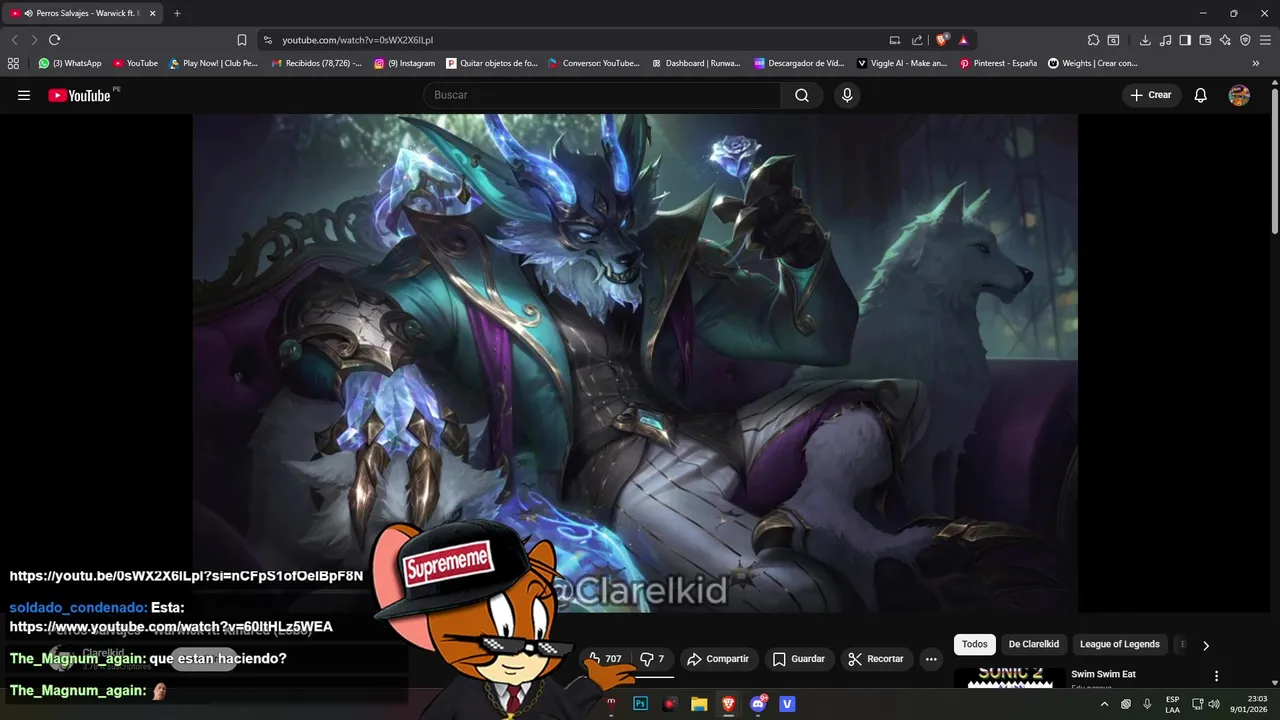Start voice search with microphone icon
This screenshot has width=1280, height=720.
pos(847,95)
